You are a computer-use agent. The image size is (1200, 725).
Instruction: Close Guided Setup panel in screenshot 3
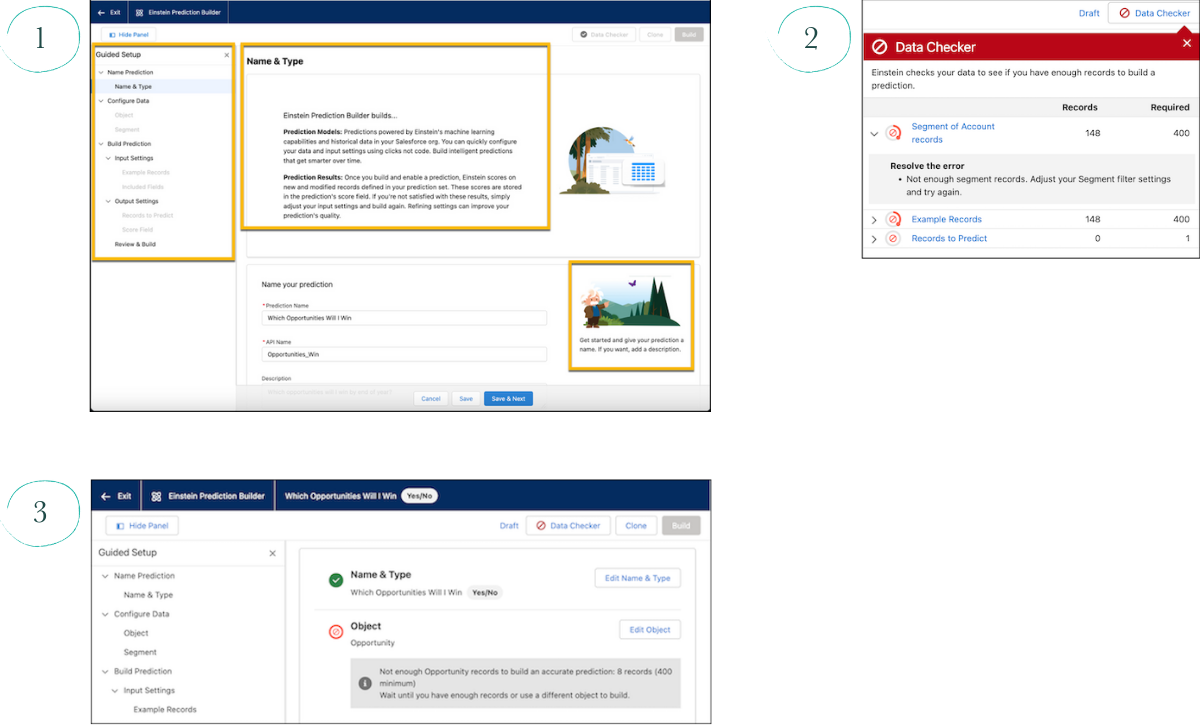click(x=273, y=553)
